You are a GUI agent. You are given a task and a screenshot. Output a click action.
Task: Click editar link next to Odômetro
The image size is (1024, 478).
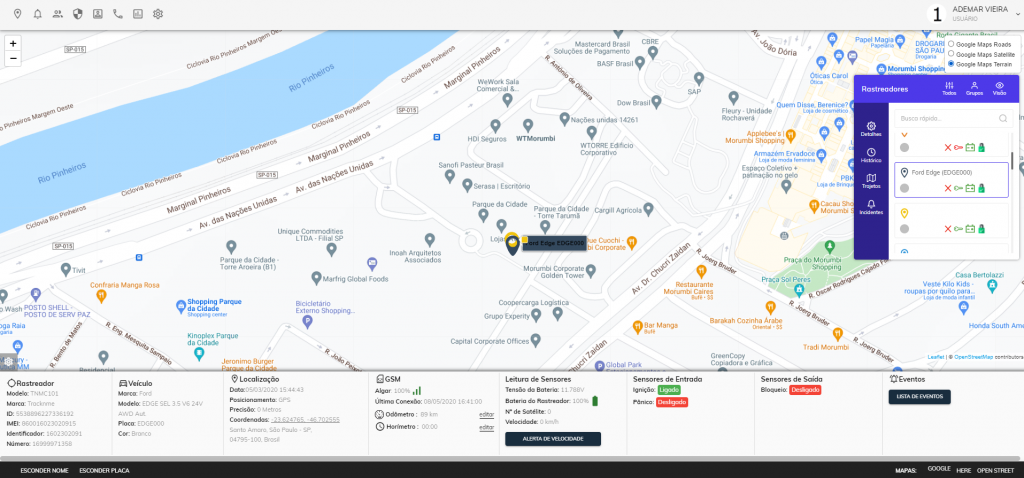487,415
